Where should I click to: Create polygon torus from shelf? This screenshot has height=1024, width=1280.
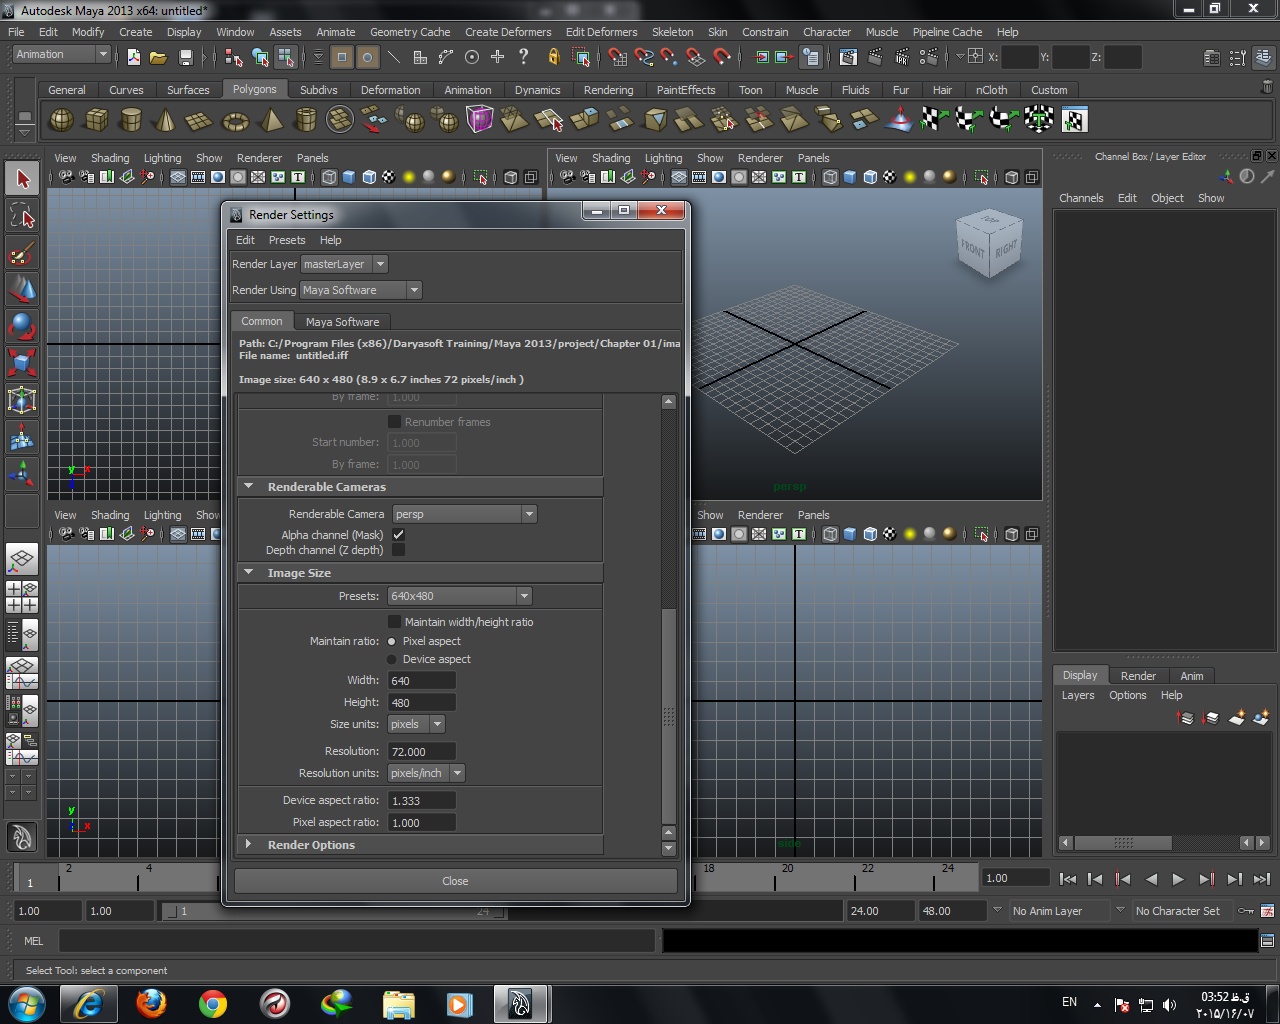tap(235, 120)
